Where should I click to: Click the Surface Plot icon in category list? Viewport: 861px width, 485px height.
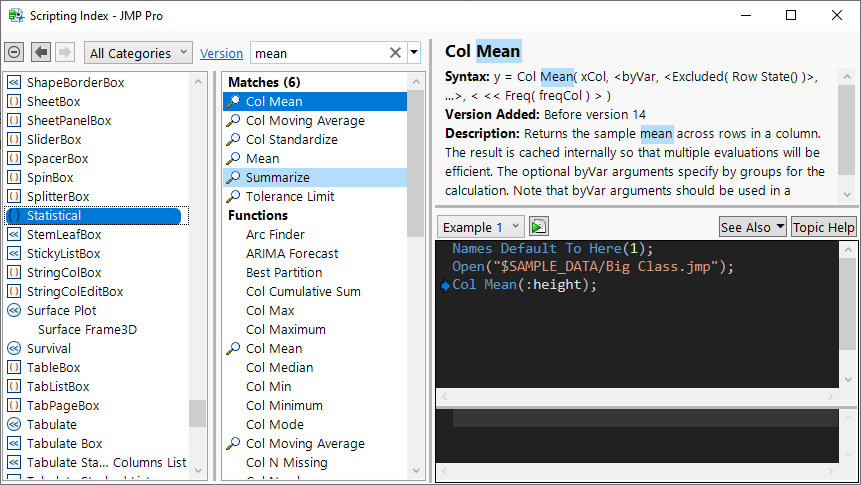pyautogui.click(x=14, y=311)
